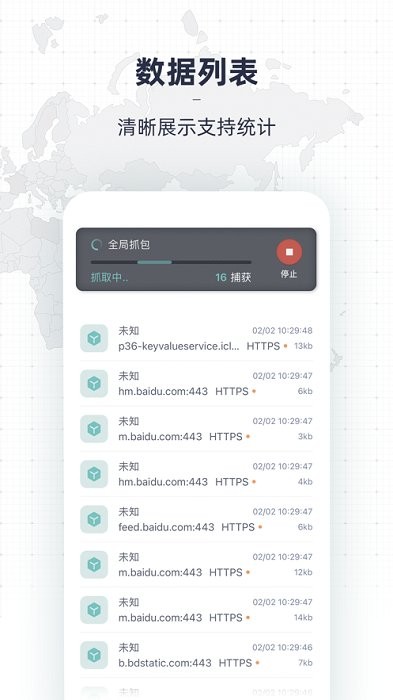Click HTTPS label on feed.baidu.com row
393x700 pixels.
click(238, 527)
